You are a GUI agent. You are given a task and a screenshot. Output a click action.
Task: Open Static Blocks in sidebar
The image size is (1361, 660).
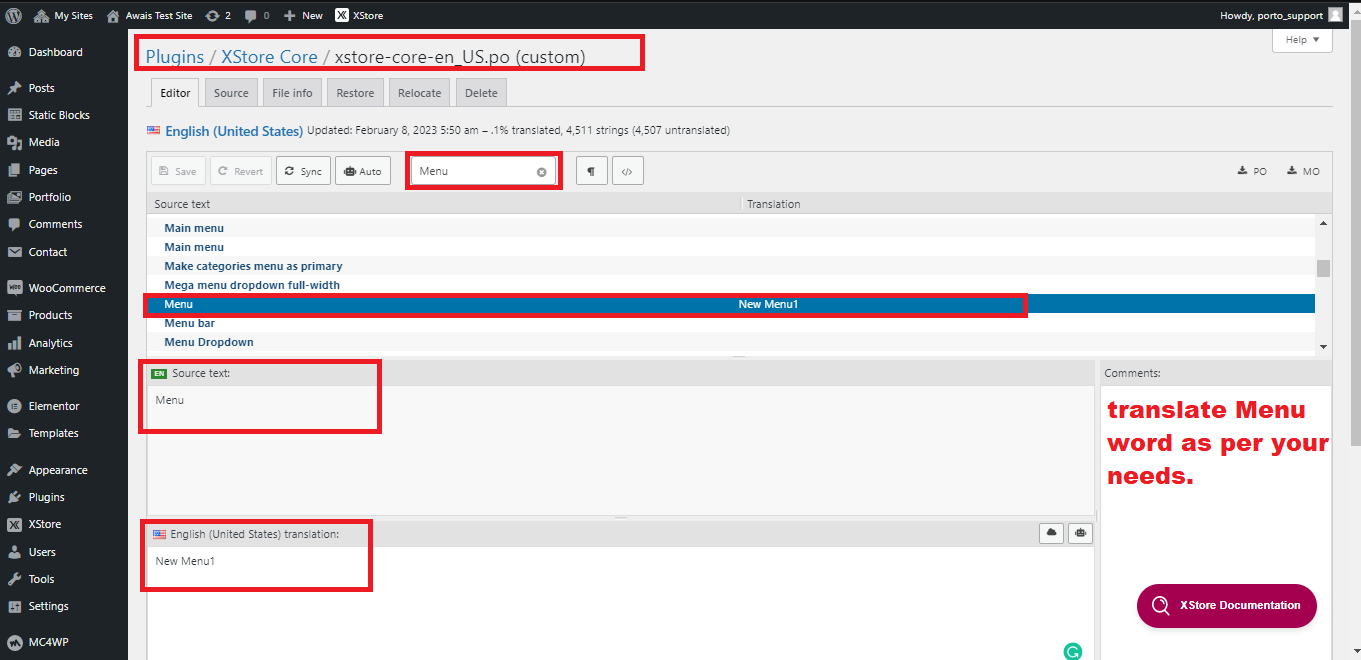pos(59,115)
